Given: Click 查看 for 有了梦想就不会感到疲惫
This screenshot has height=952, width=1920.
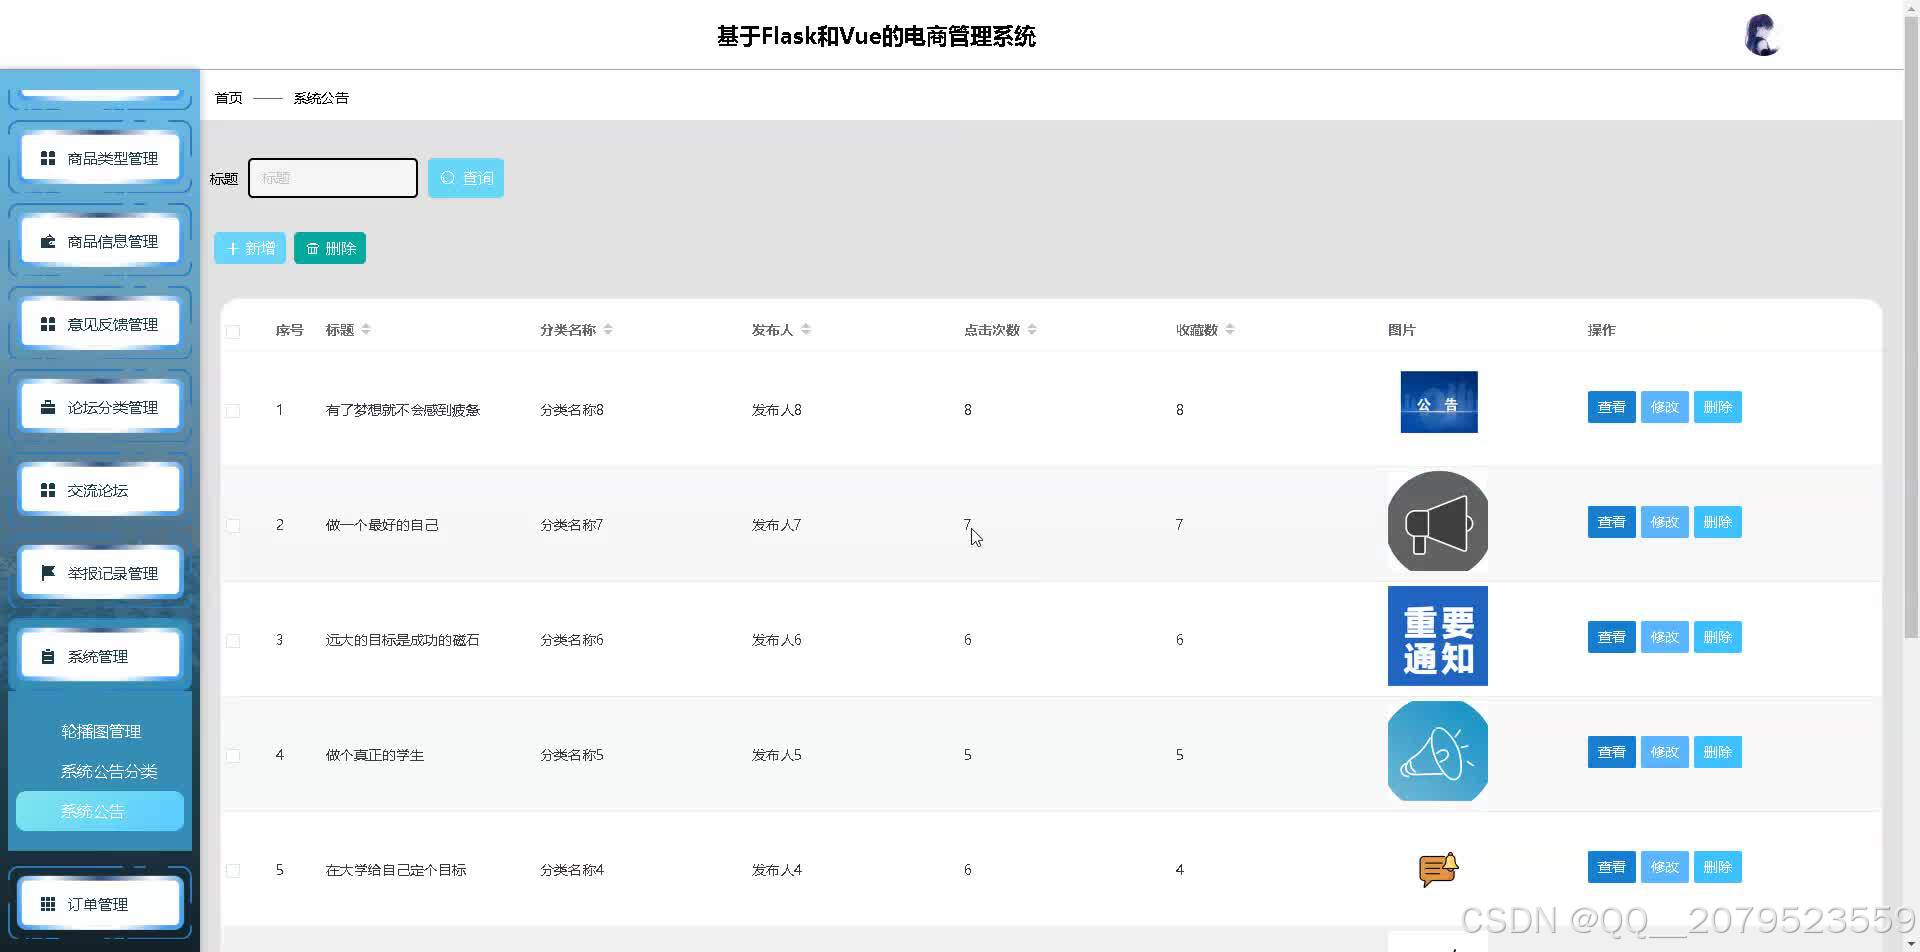Looking at the screenshot, I should coord(1611,407).
